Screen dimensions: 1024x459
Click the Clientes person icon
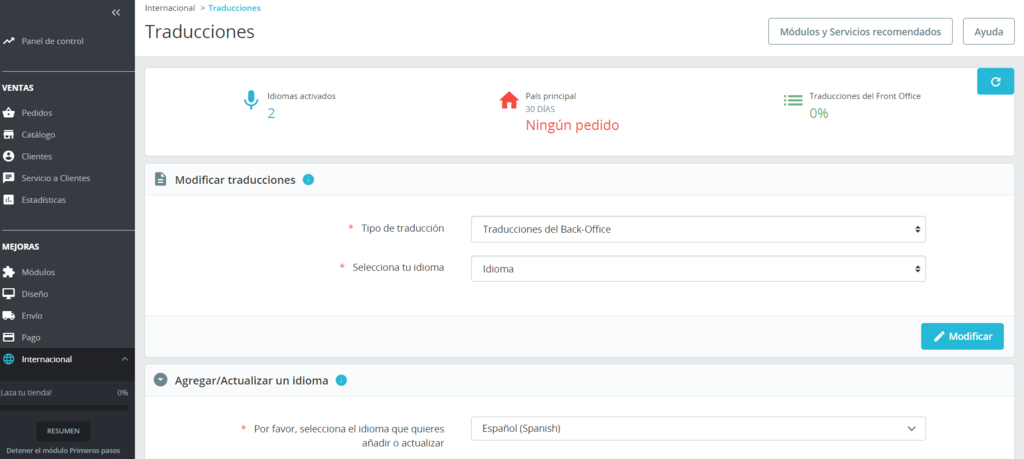(8, 157)
